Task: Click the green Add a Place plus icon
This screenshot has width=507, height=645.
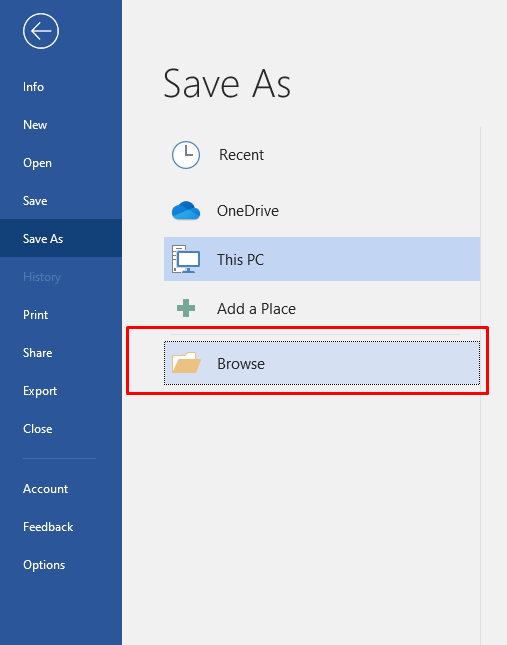Action: (186, 308)
